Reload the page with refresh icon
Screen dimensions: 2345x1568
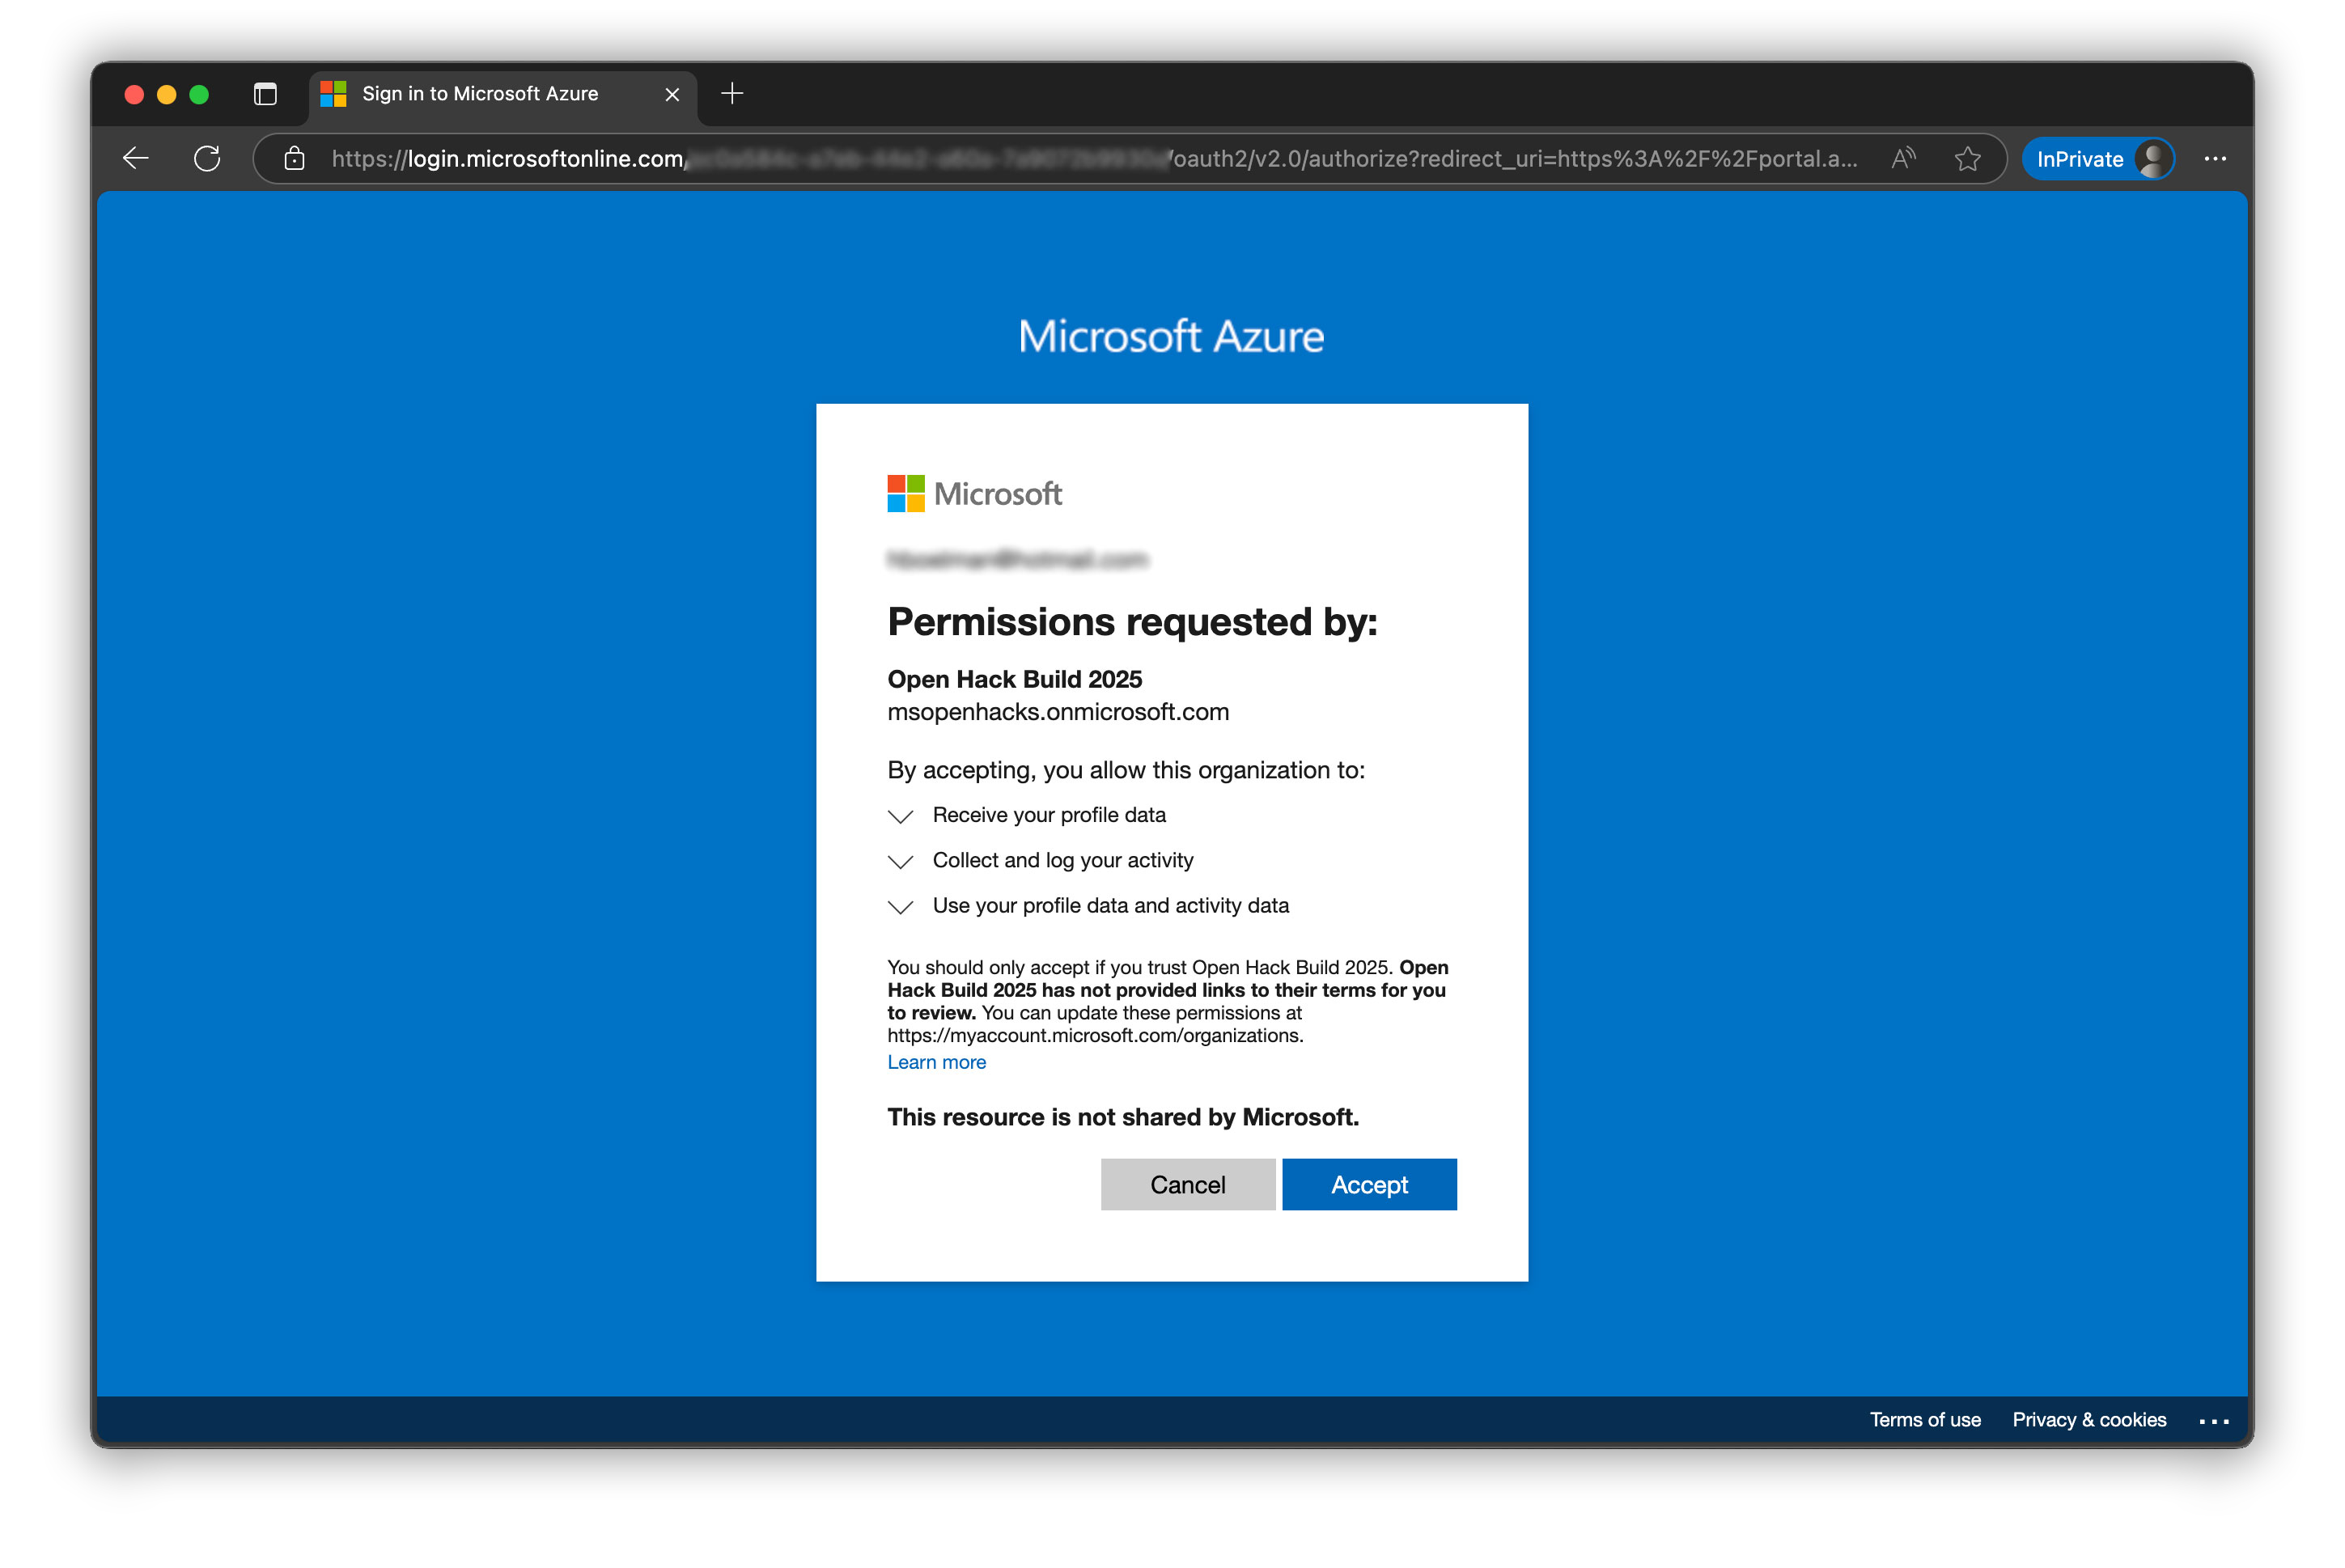[207, 158]
